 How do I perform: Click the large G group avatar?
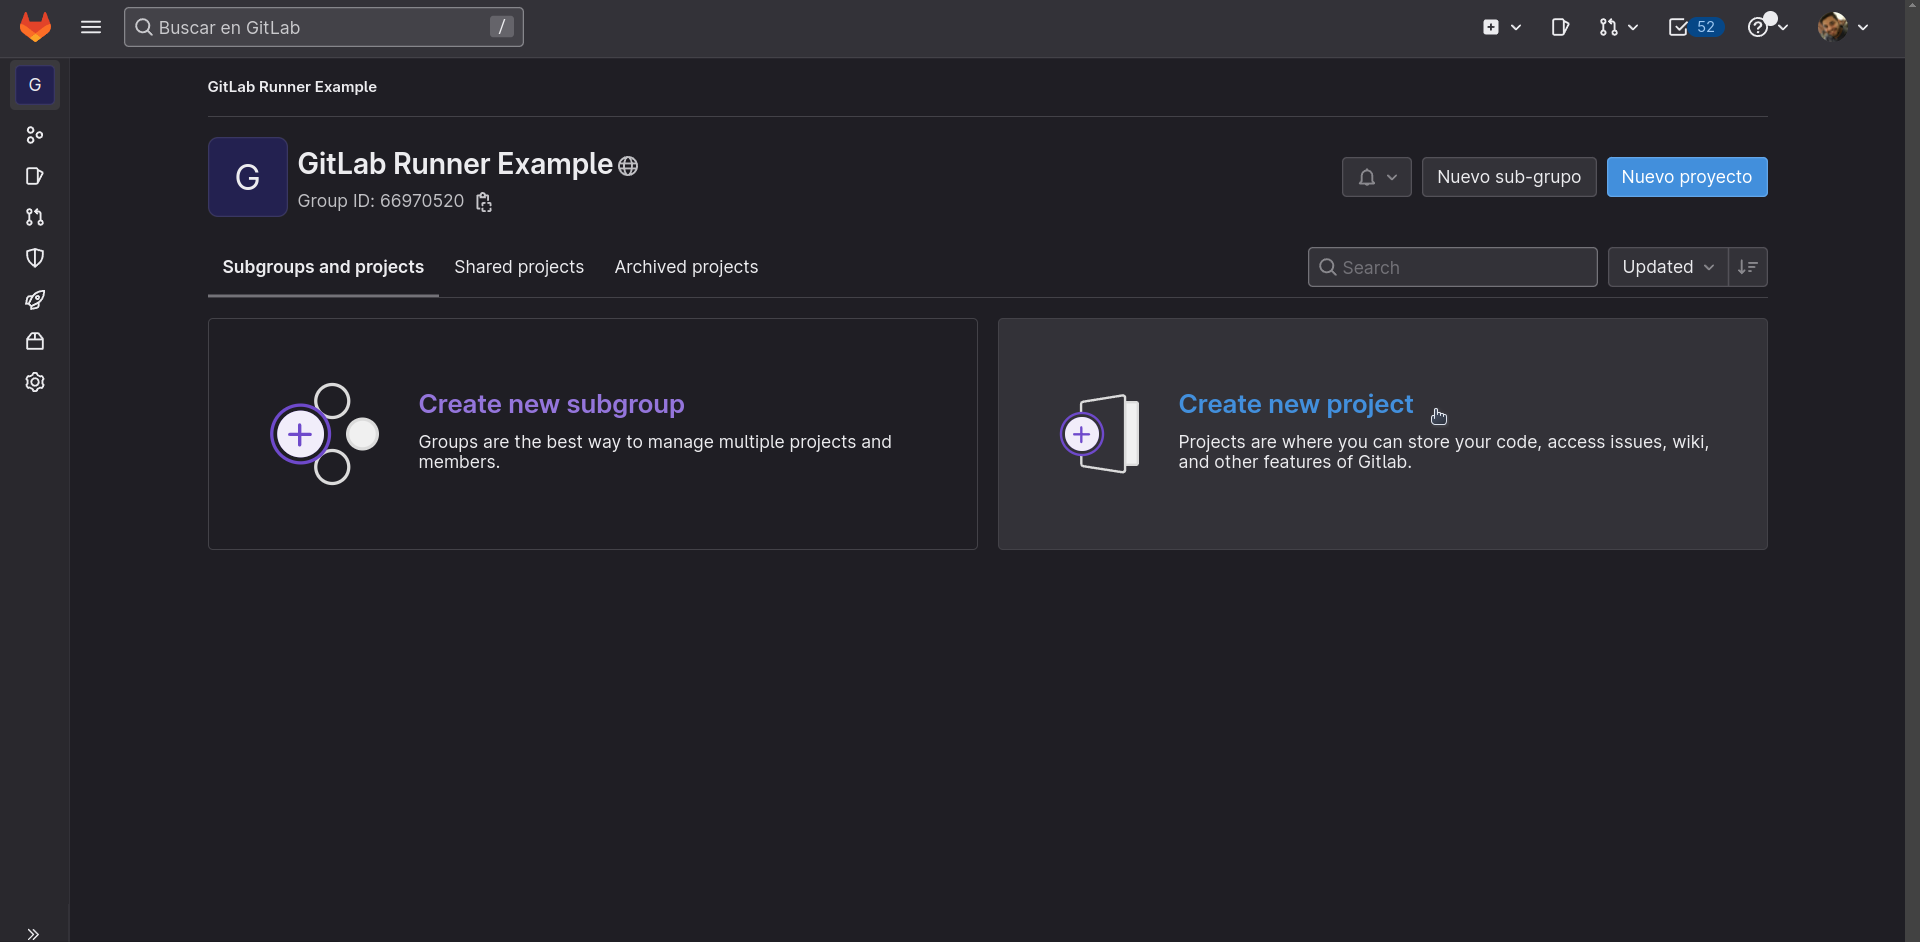(x=248, y=177)
